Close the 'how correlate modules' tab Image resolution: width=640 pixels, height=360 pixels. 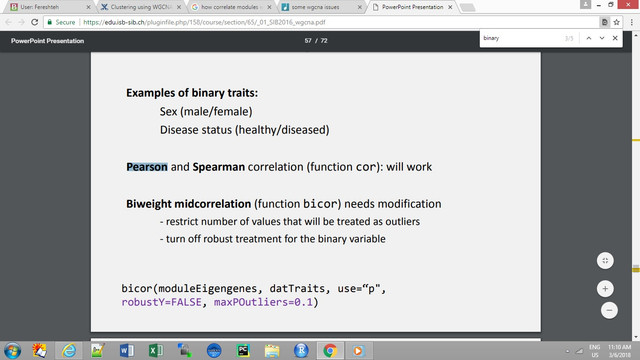[269, 7]
